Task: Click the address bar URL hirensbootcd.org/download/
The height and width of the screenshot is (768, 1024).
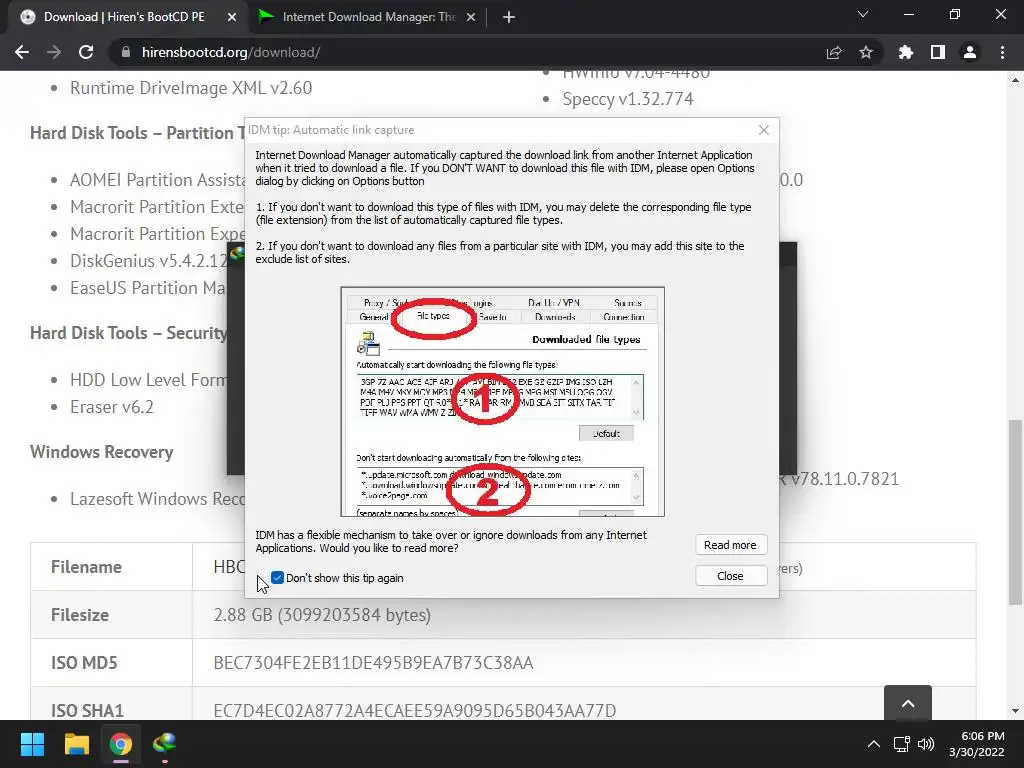Action: (x=231, y=52)
